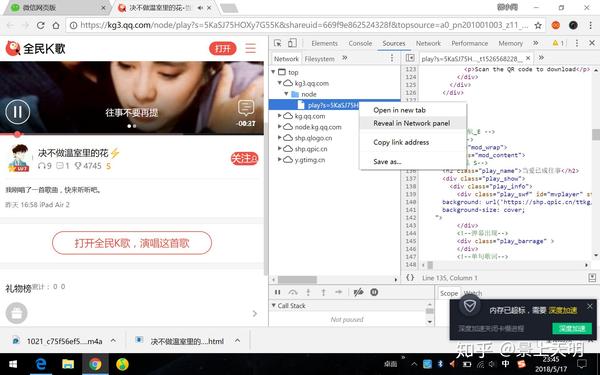Expand the shp.qlogo.cn domain

coord(280,138)
